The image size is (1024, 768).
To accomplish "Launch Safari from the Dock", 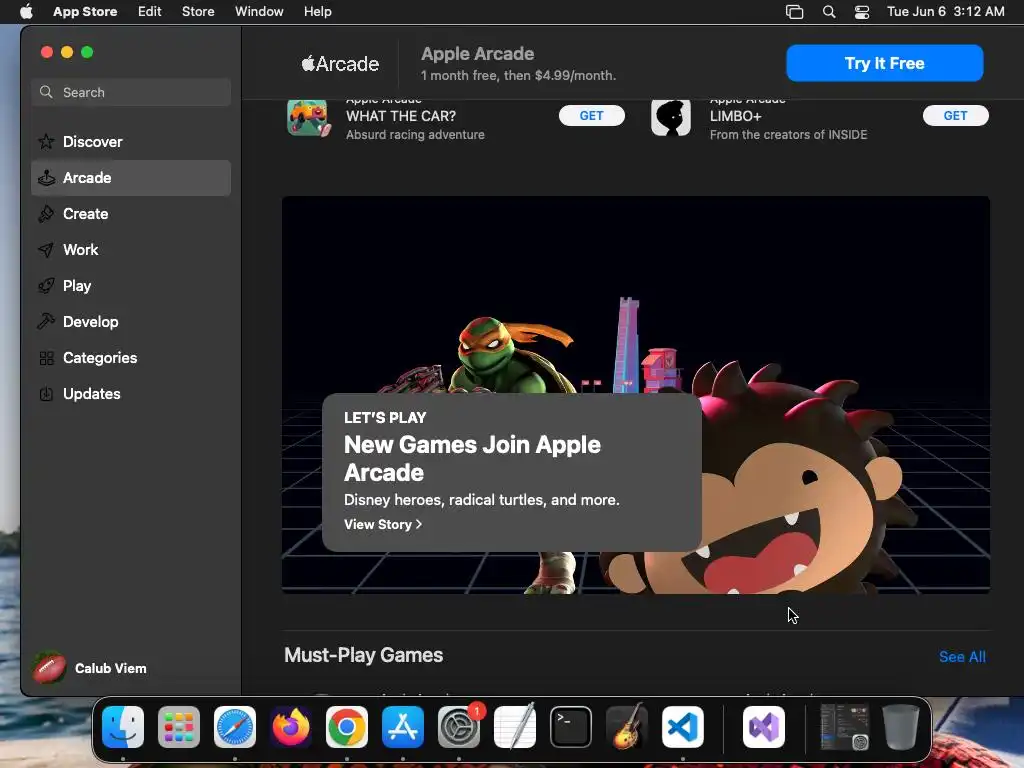I will coord(234,727).
